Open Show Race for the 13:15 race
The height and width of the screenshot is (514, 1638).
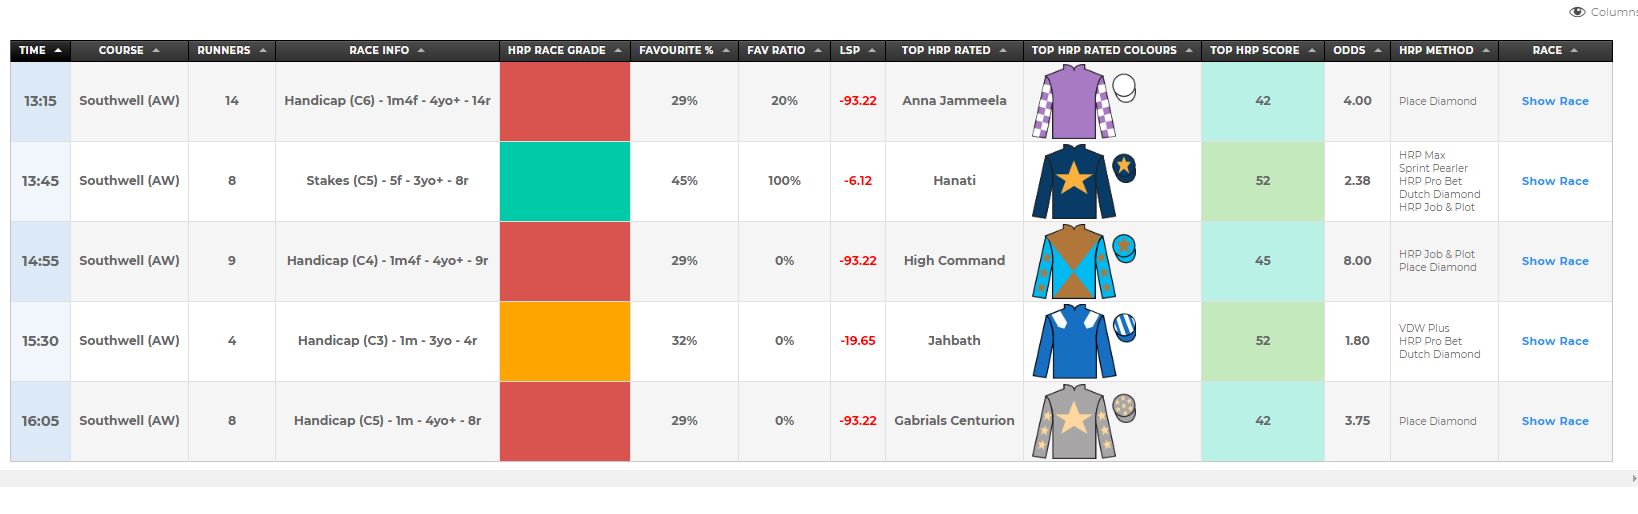[1555, 101]
